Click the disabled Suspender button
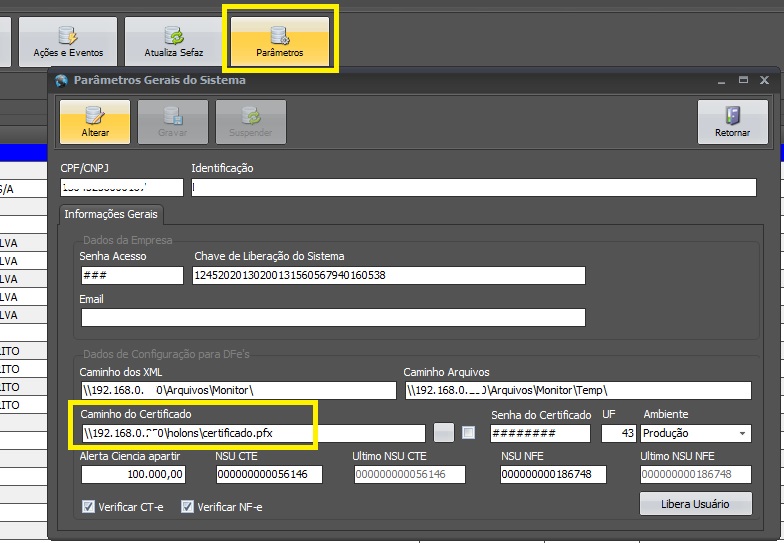784x543 pixels. [251, 122]
